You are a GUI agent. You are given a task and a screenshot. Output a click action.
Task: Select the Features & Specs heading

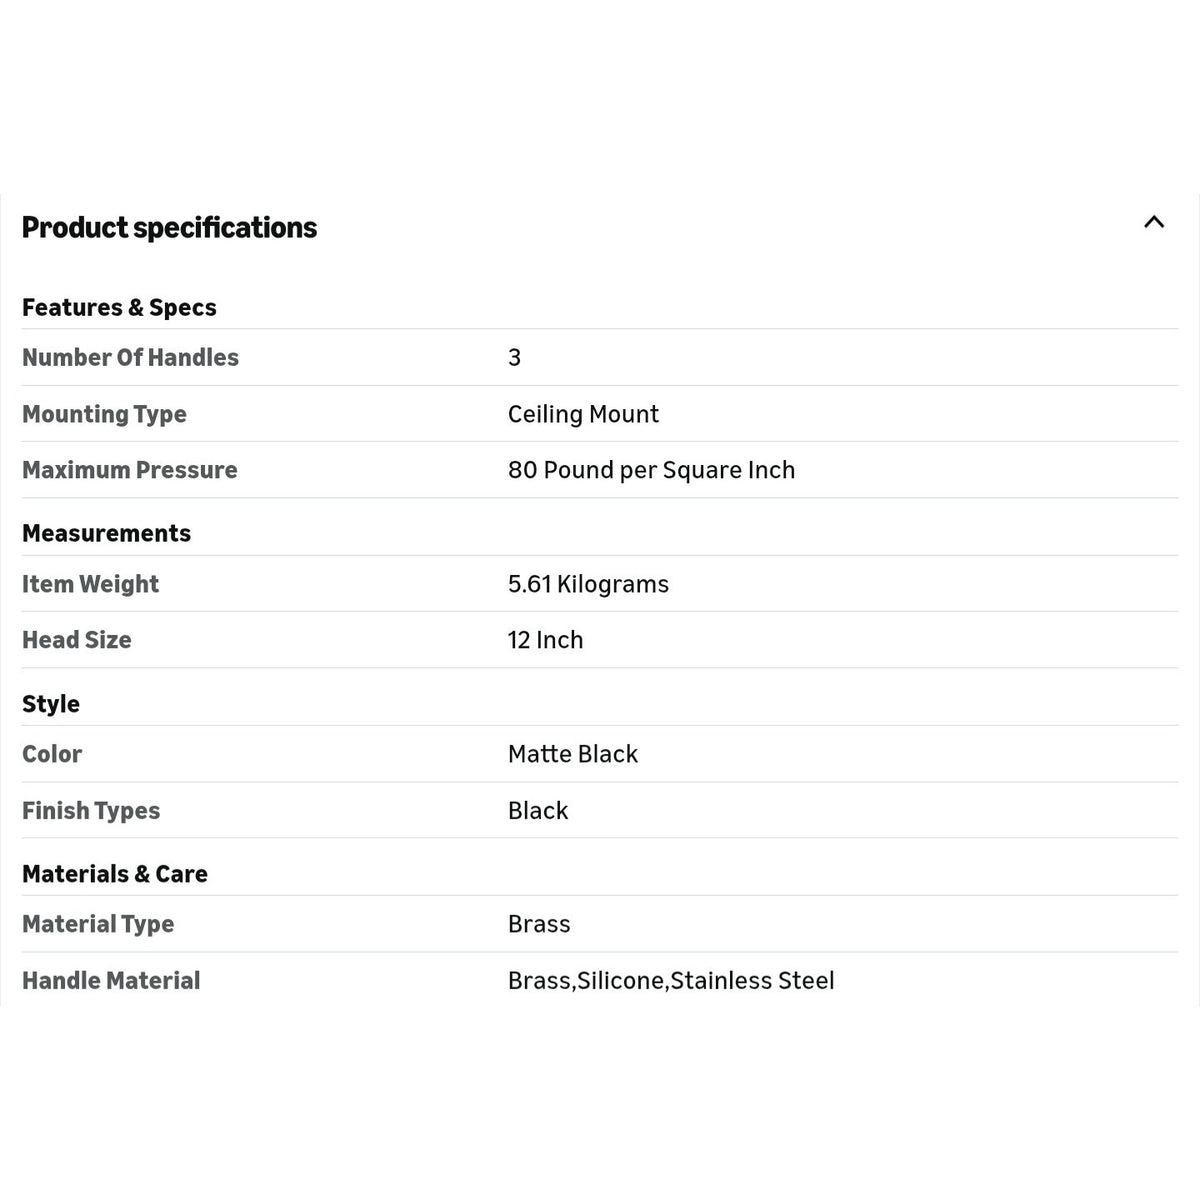click(119, 307)
